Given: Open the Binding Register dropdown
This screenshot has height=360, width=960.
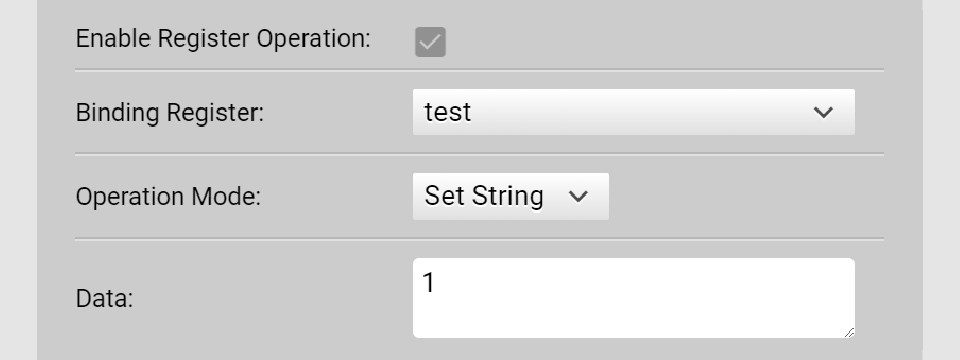Looking at the screenshot, I should (634, 112).
